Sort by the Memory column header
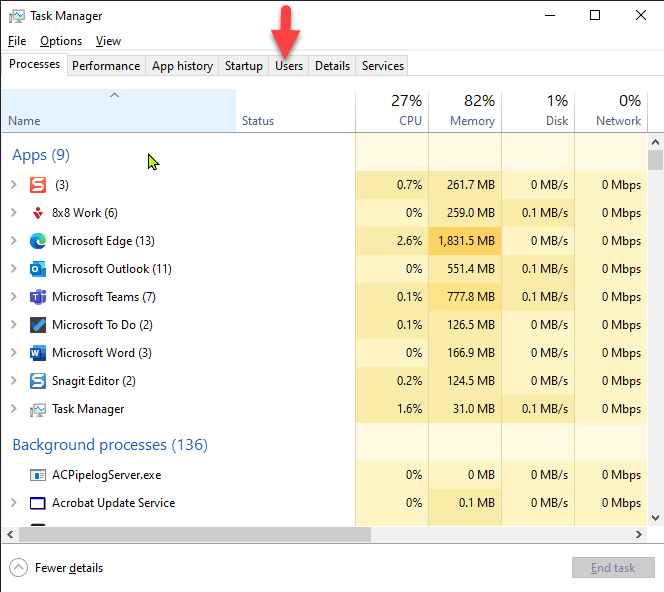The height and width of the screenshot is (592, 664). [465, 111]
